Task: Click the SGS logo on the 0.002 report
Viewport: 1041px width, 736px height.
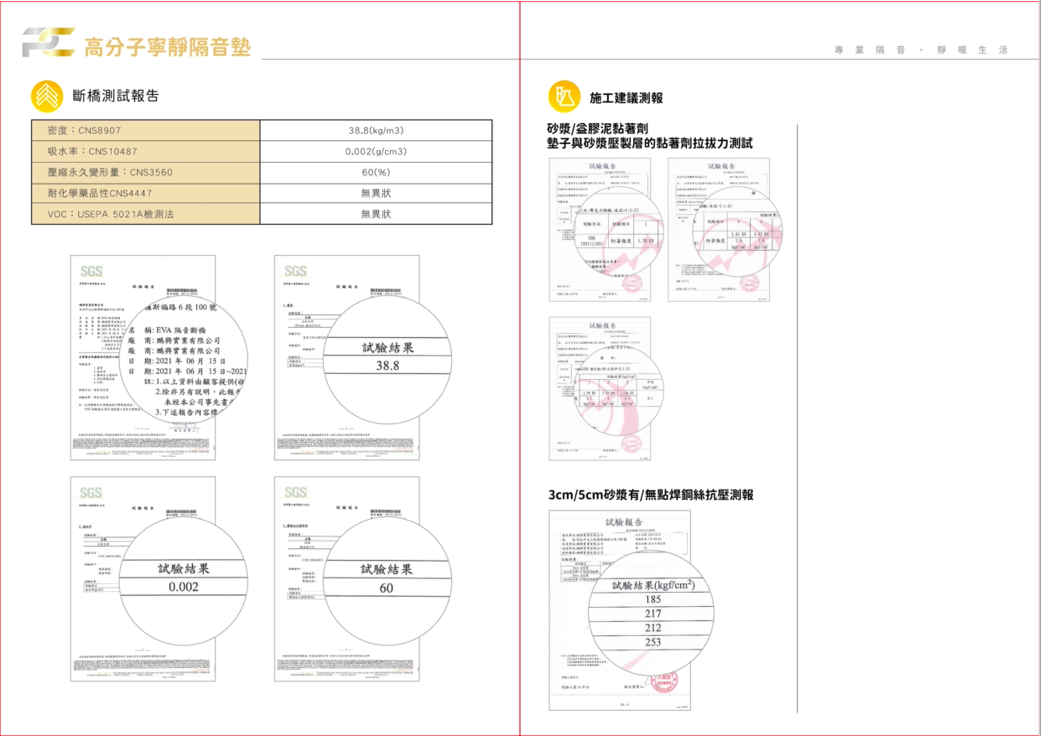Action: (92, 492)
